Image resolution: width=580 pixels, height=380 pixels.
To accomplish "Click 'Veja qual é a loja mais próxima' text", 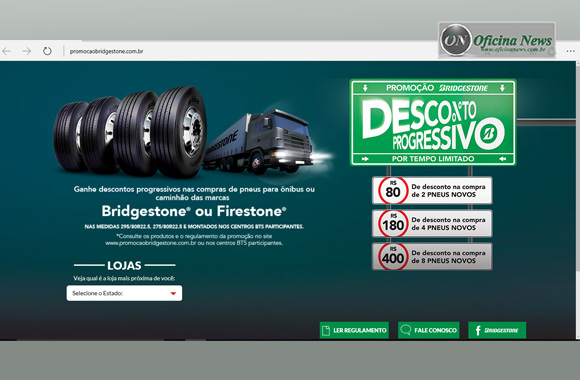I will (124, 278).
